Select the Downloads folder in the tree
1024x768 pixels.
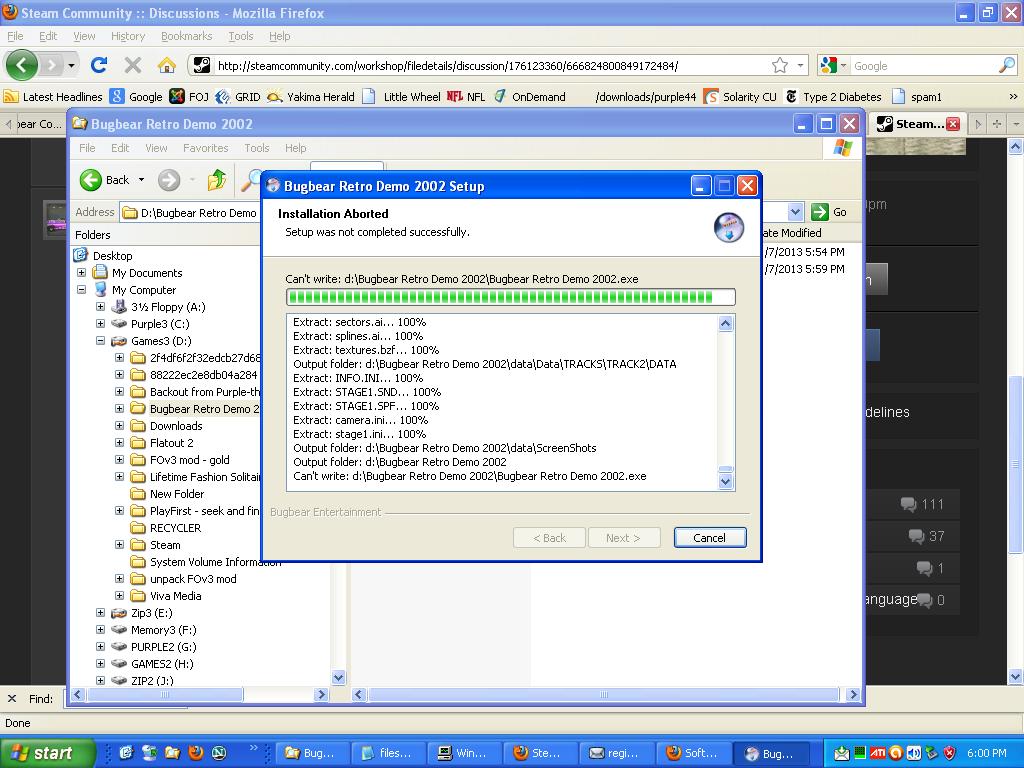click(176, 426)
